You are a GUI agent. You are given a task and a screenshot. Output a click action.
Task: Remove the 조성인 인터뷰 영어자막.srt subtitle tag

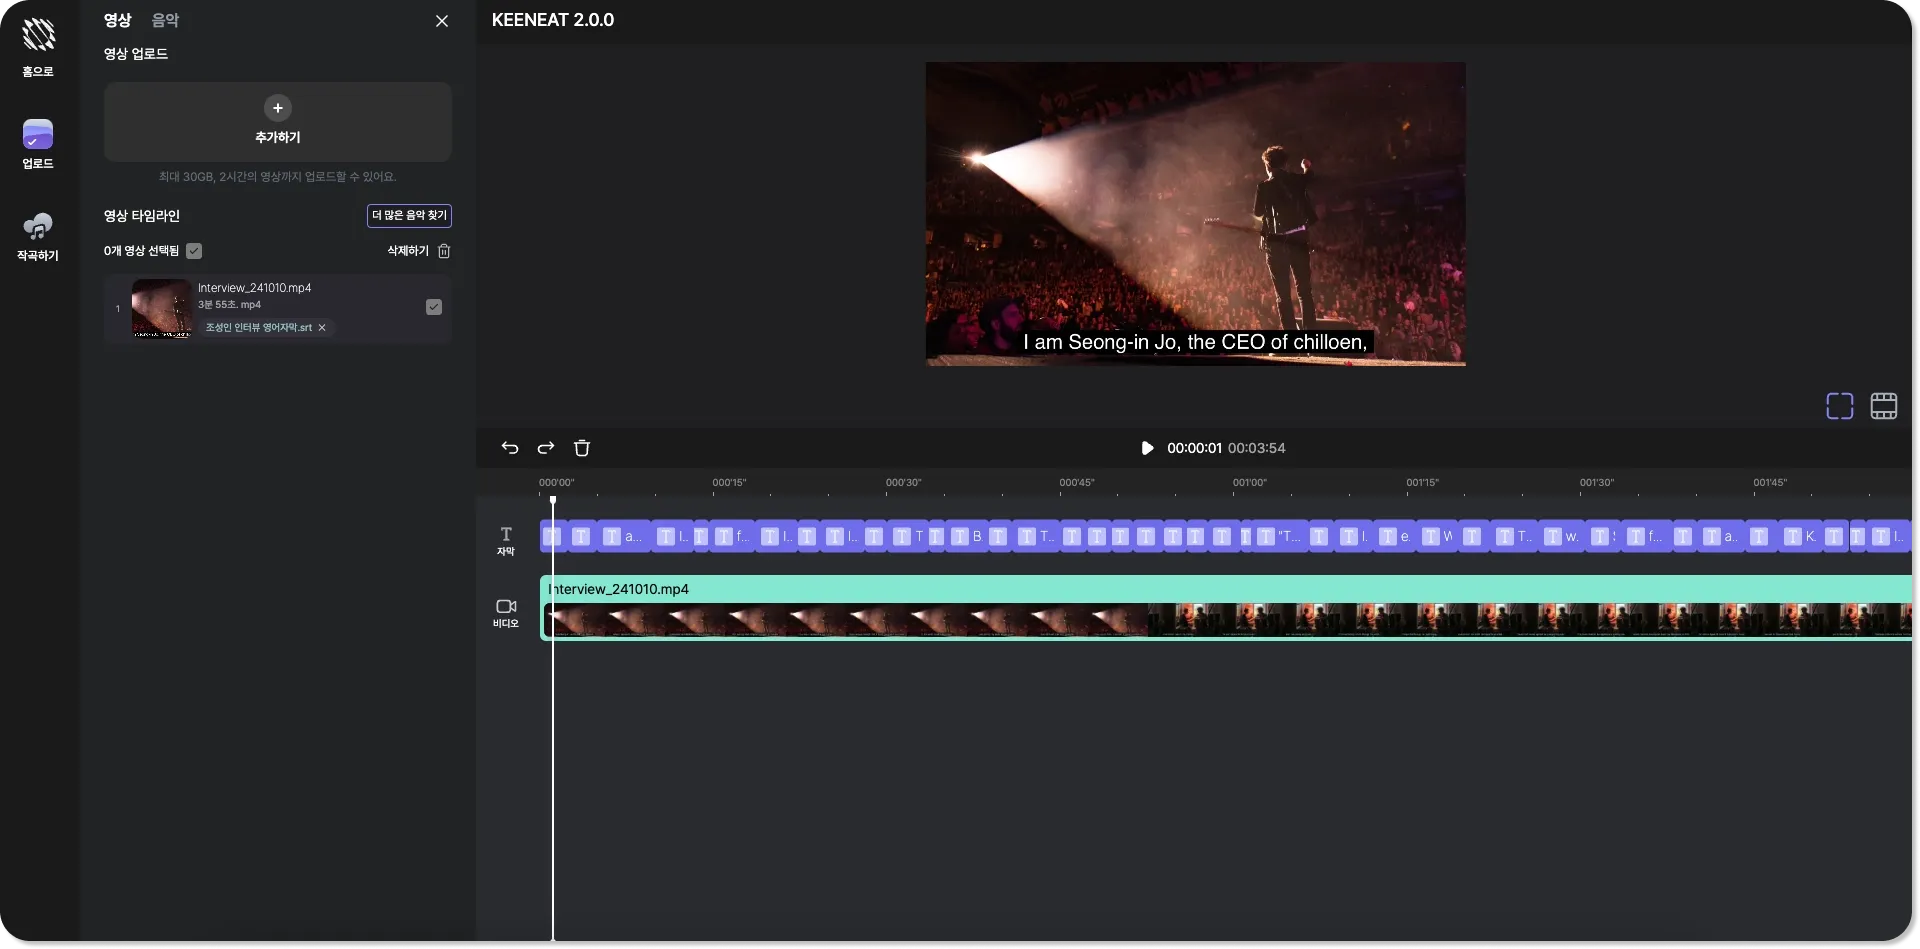pos(322,328)
